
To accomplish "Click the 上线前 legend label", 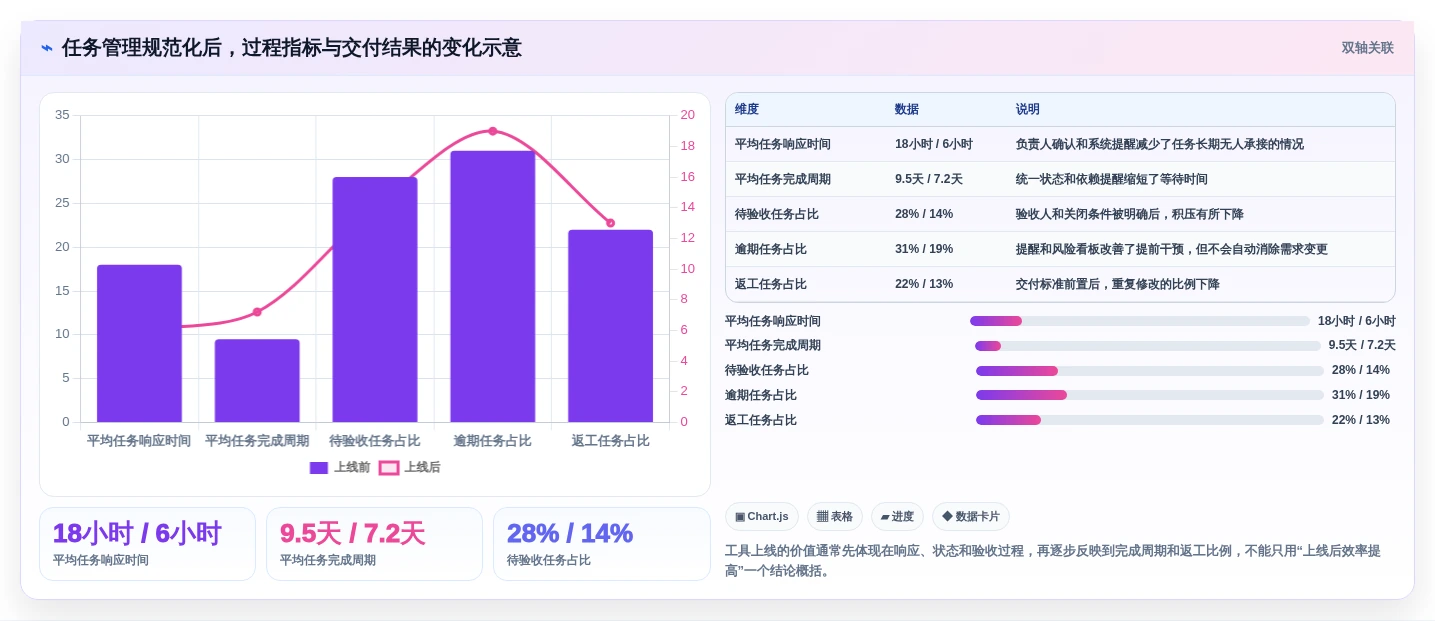I will tap(352, 467).
